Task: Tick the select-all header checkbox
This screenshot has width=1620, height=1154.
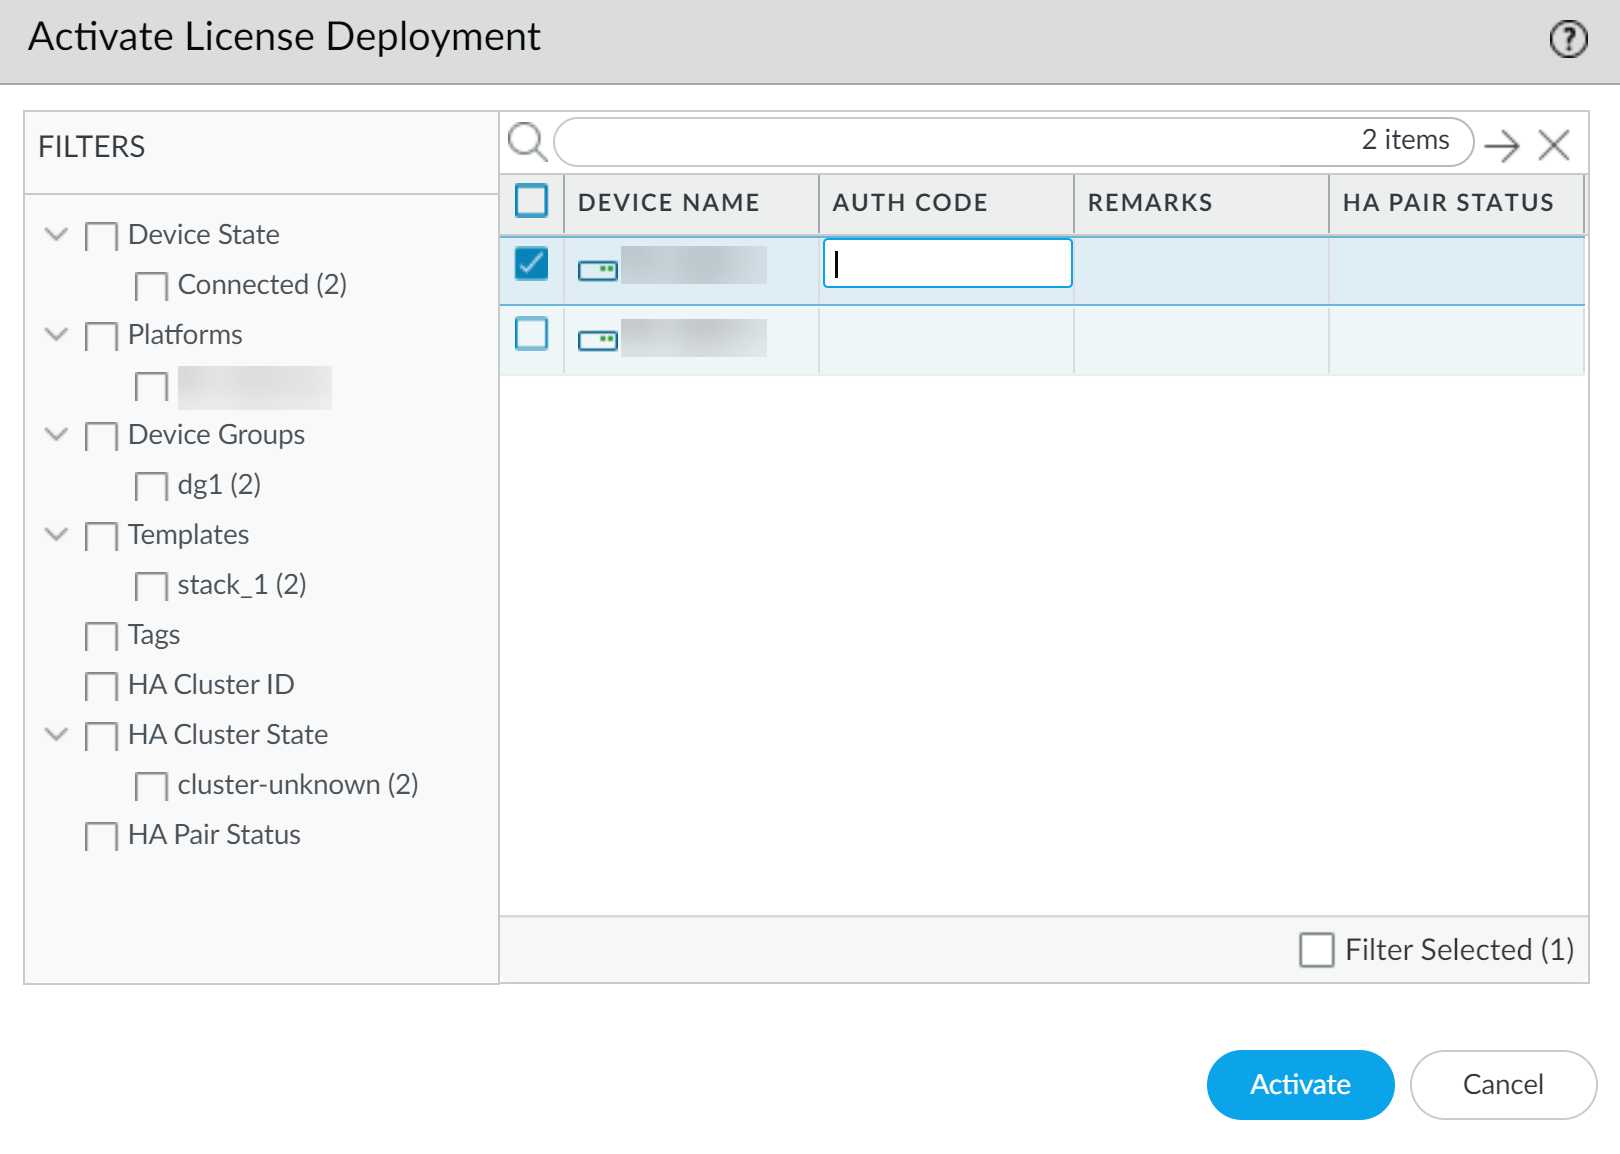Action: (531, 201)
